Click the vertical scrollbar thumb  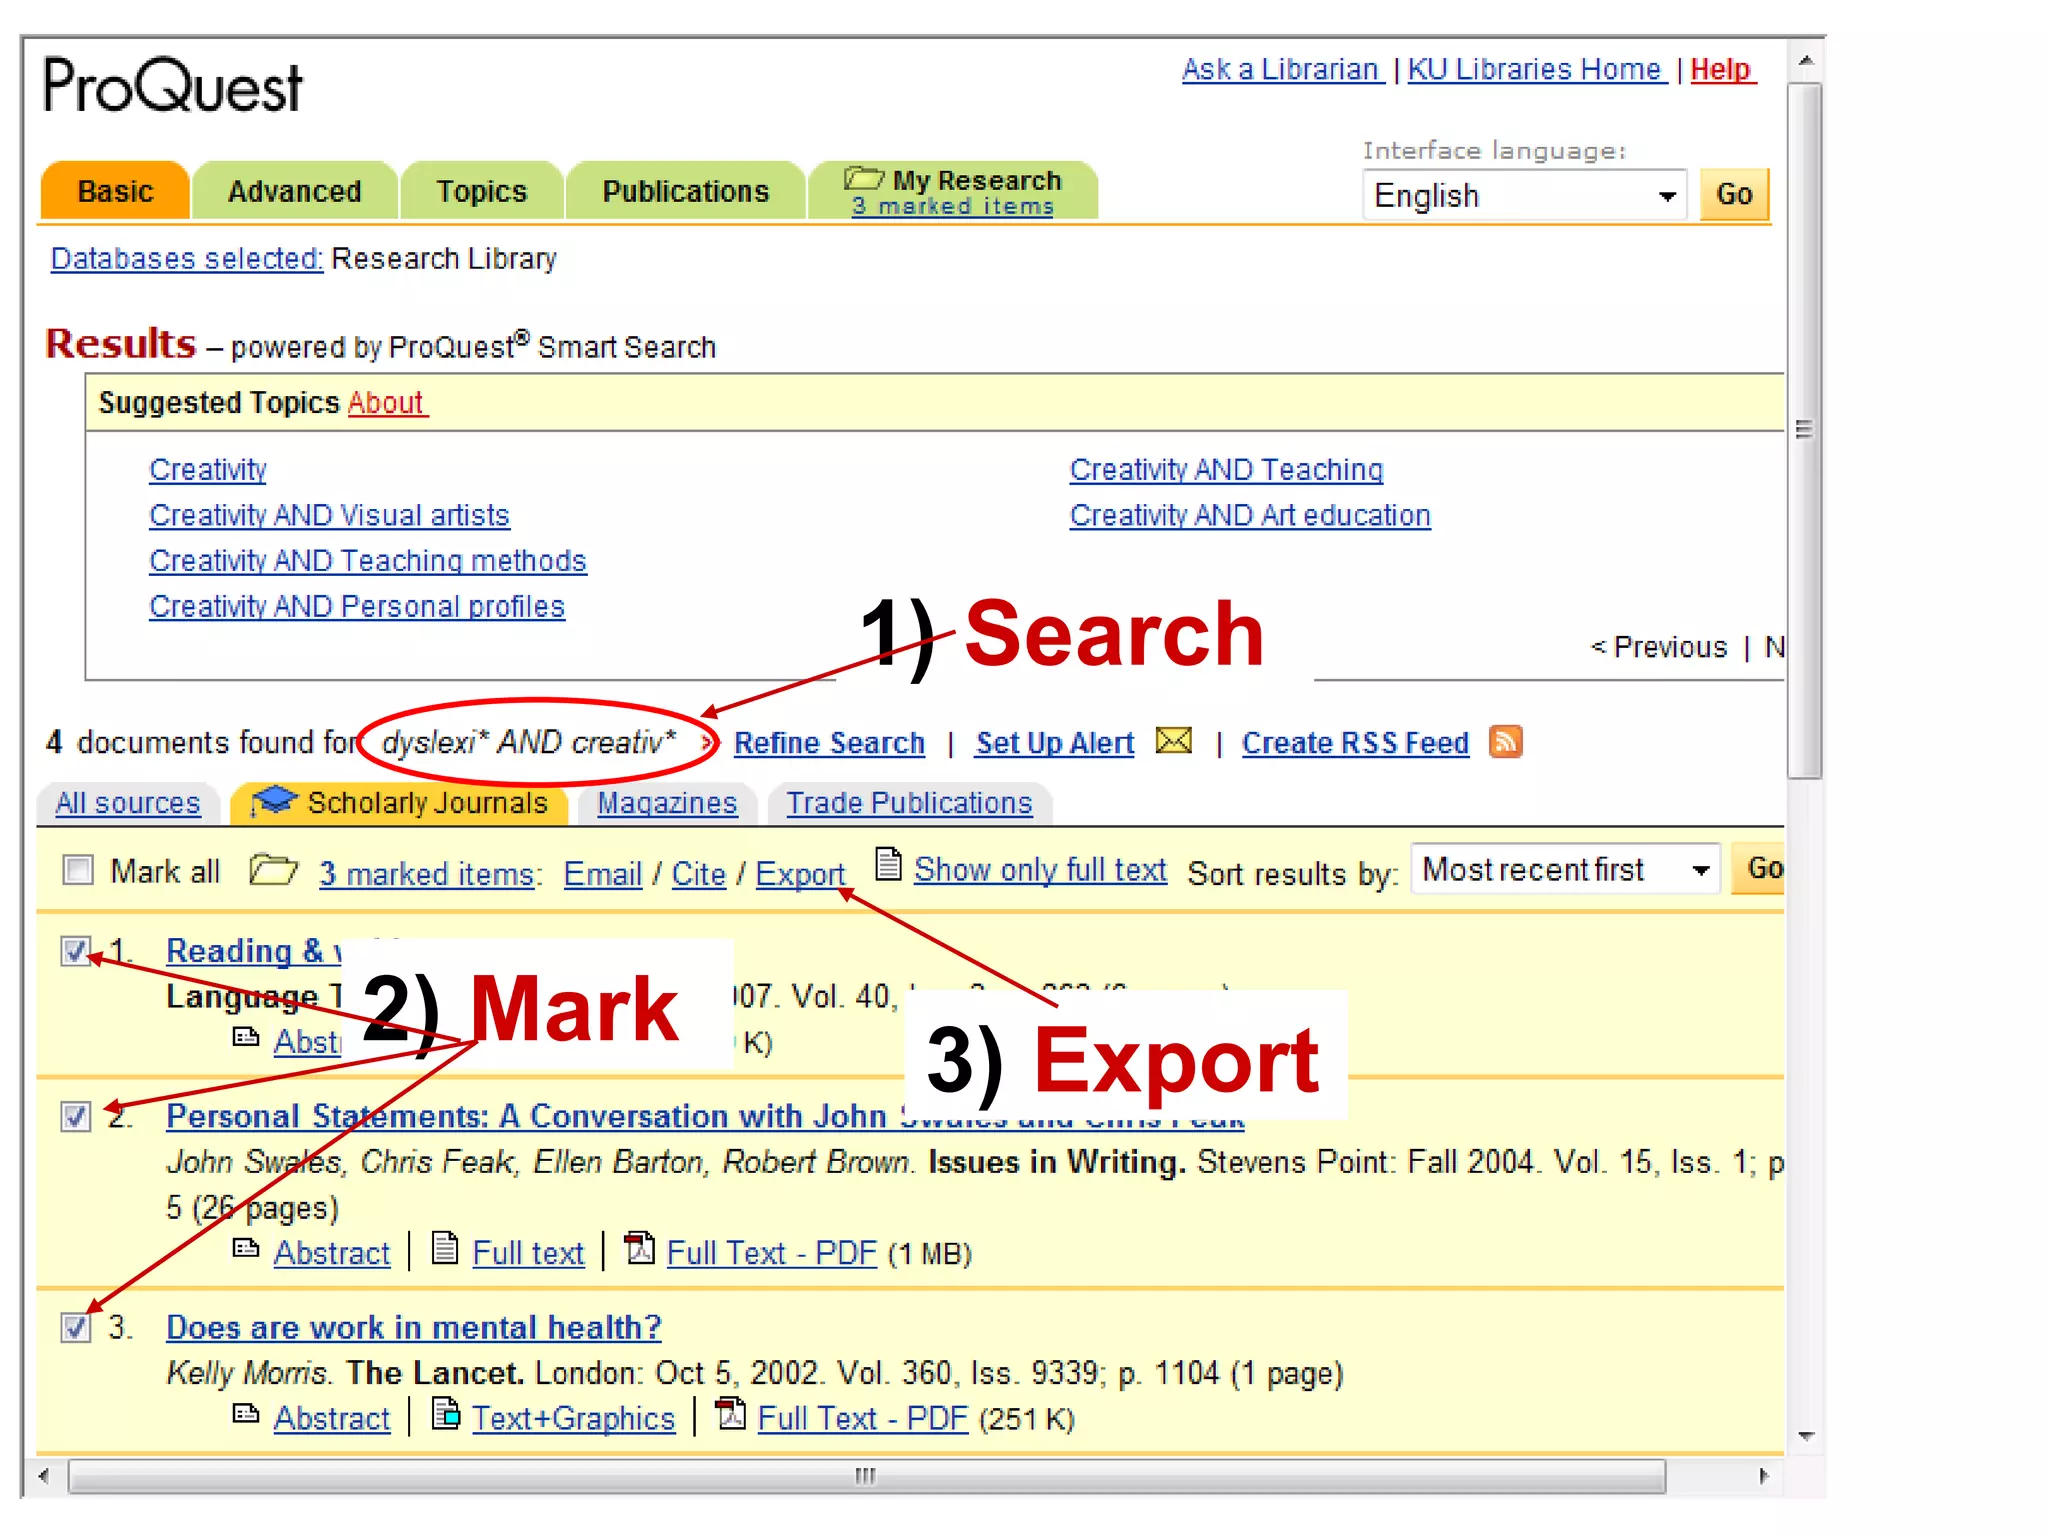(1804, 430)
